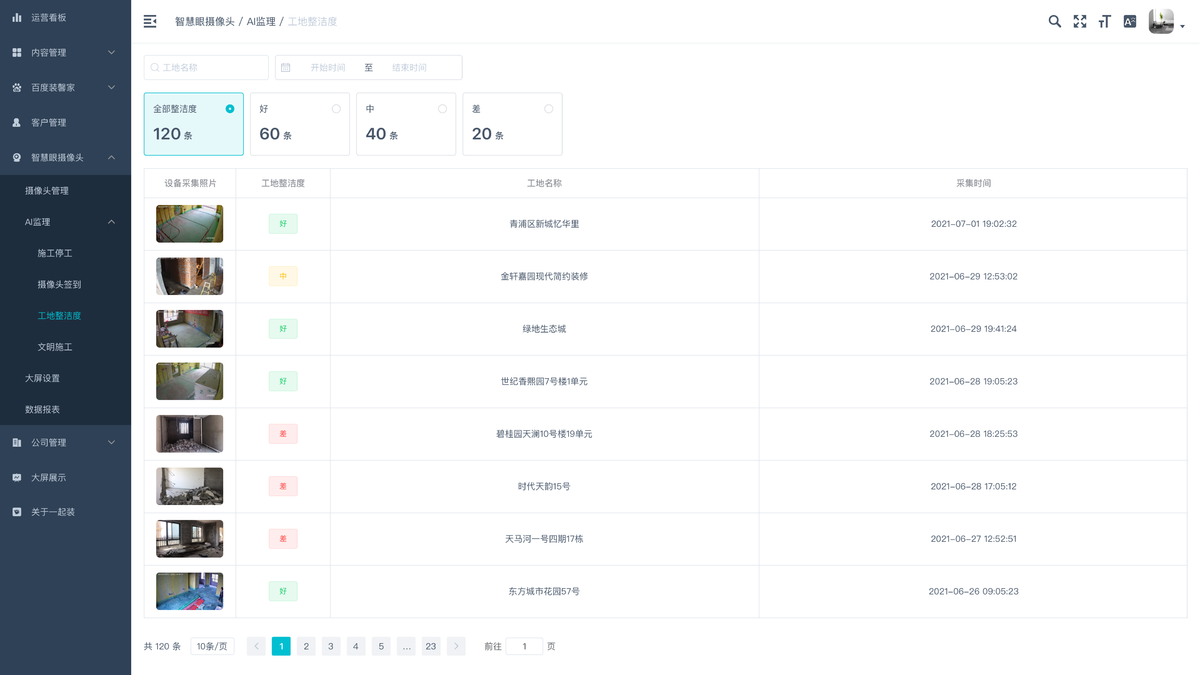
Task: Open 运营看板 from the sidebar
Action: pos(65,17)
